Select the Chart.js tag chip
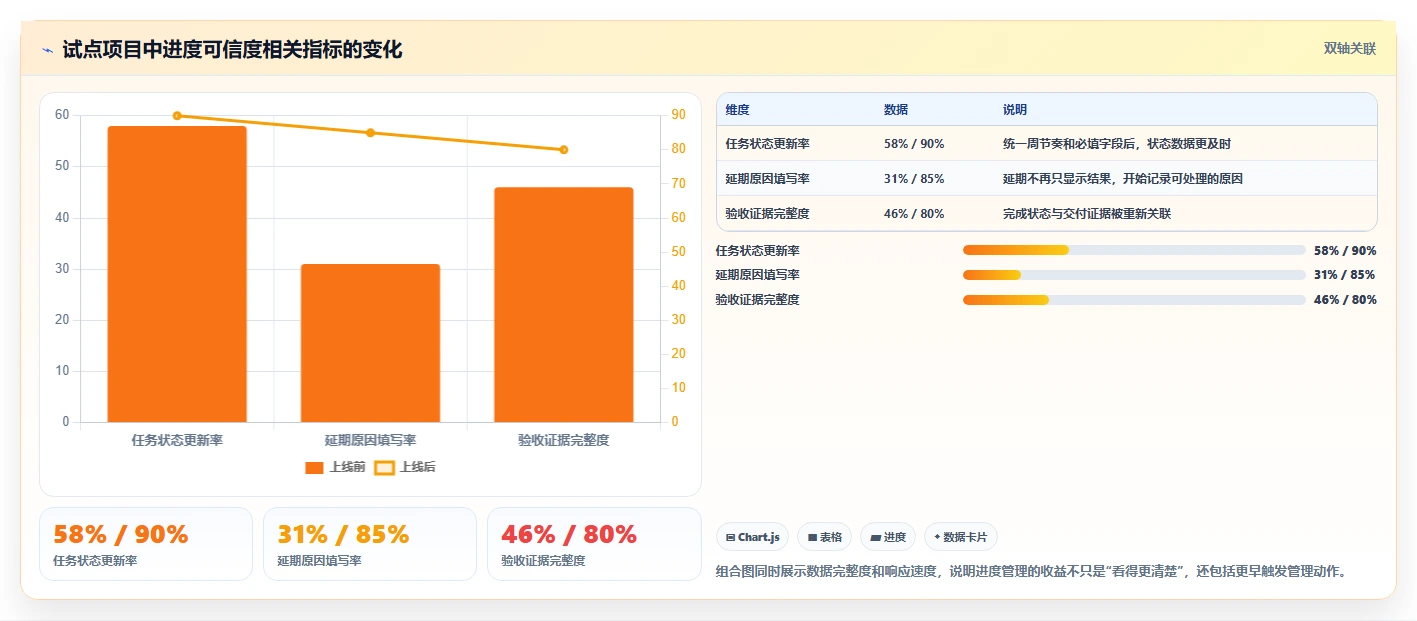The image size is (1417, 621). coord(752,537)
